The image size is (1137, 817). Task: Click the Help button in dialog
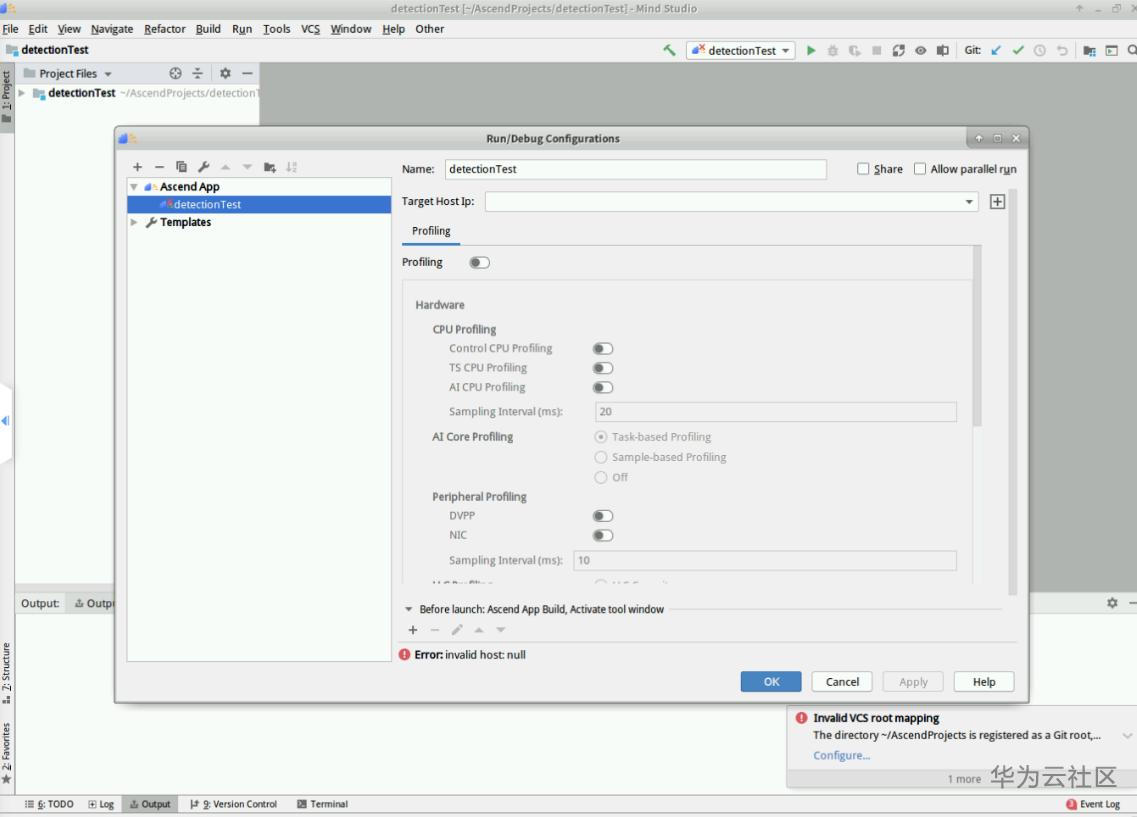[983, 681]
